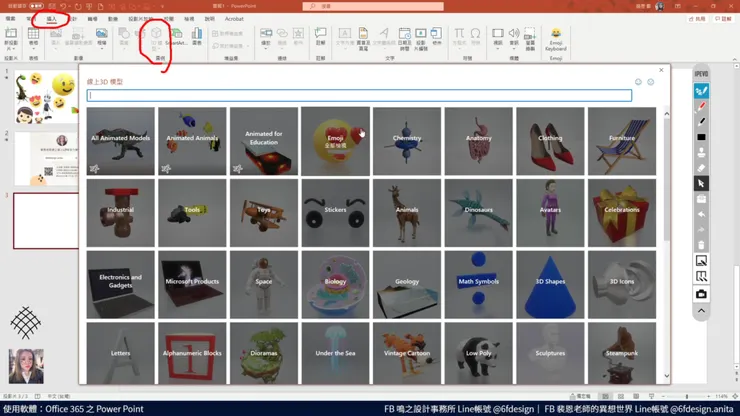
Task: Open the Avatars category tile
Action: pos(550,213)
